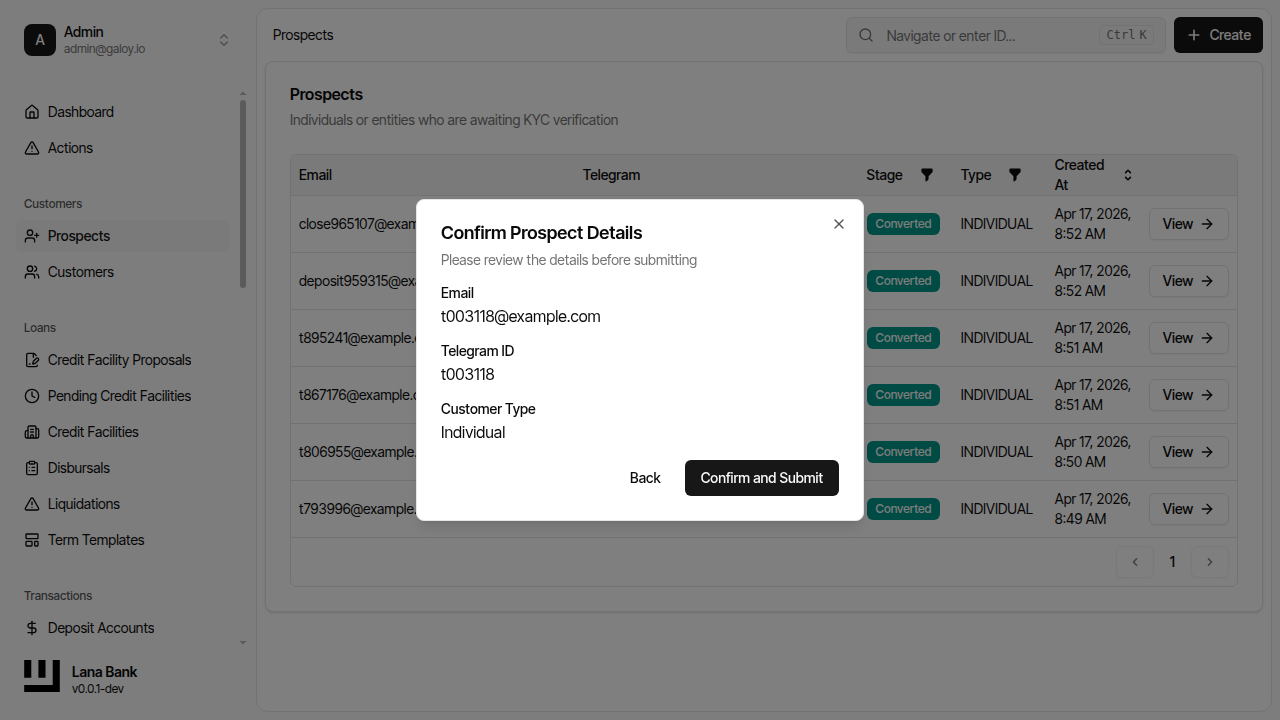Toggle the Created At sort order
This screenshot has width=1280, height=720.
pos(1127,174)
